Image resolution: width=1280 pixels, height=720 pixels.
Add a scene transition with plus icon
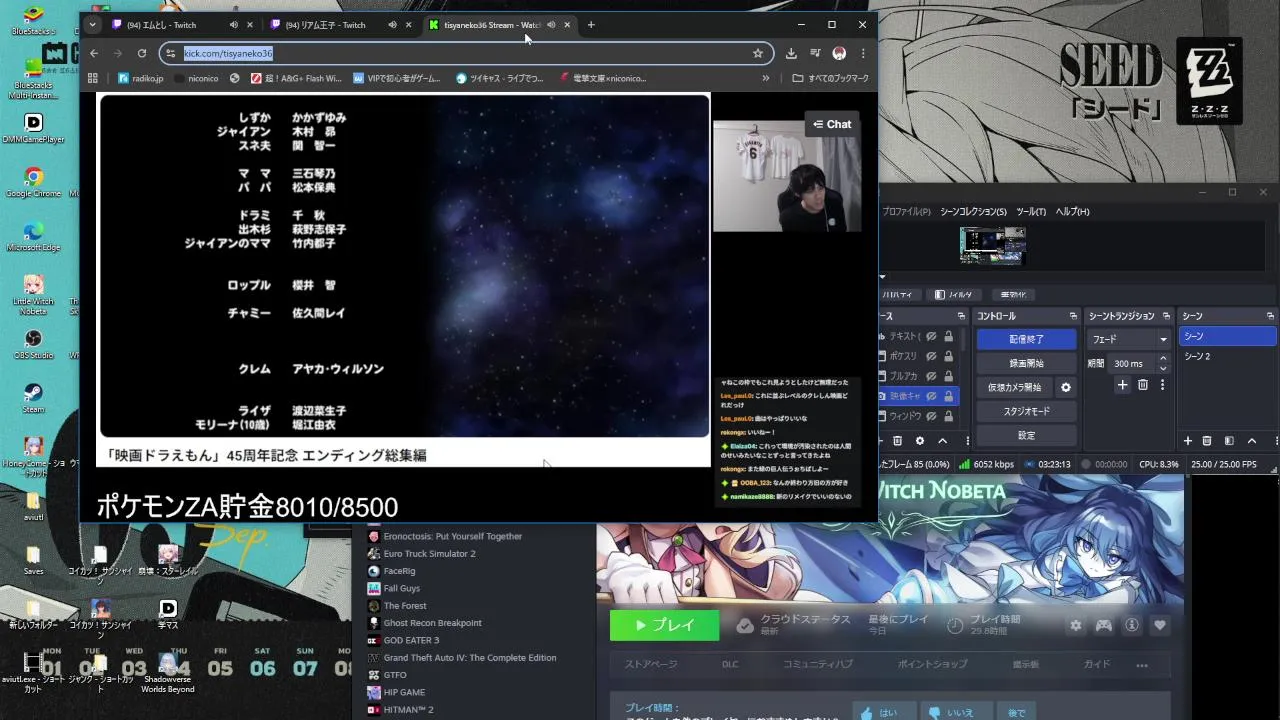point(1122,385)
